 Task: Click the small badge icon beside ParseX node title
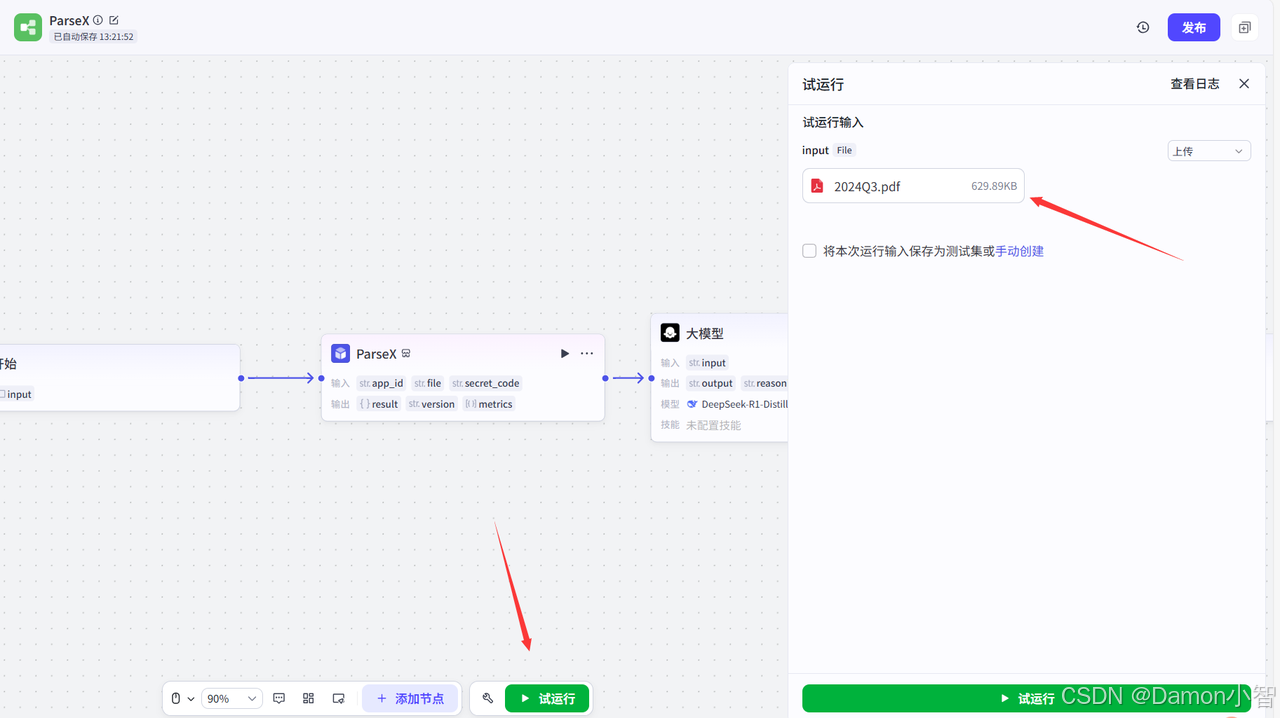(x=406, y=354)
